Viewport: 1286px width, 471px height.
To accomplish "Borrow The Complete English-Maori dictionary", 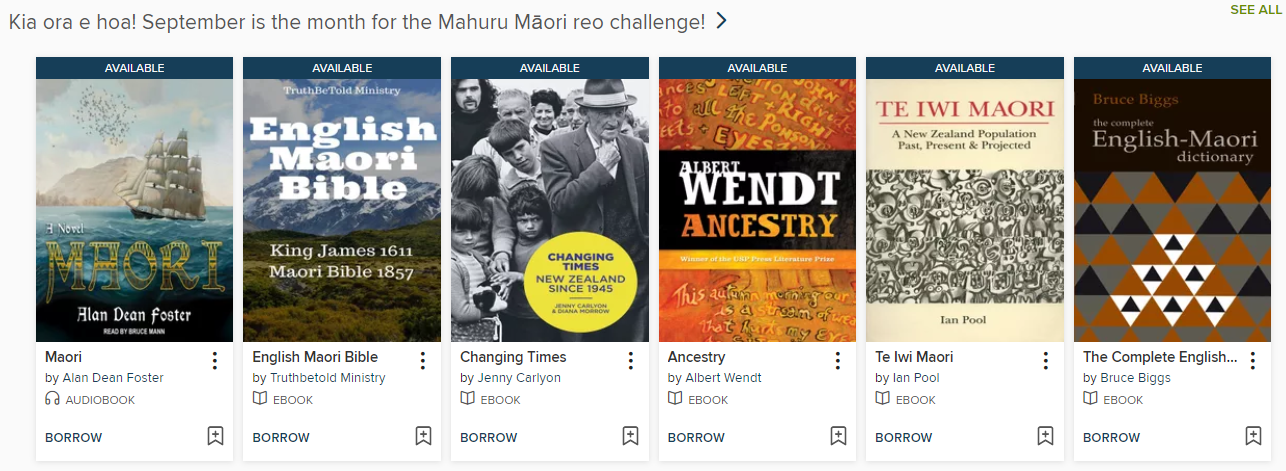I will point(1111,437).
